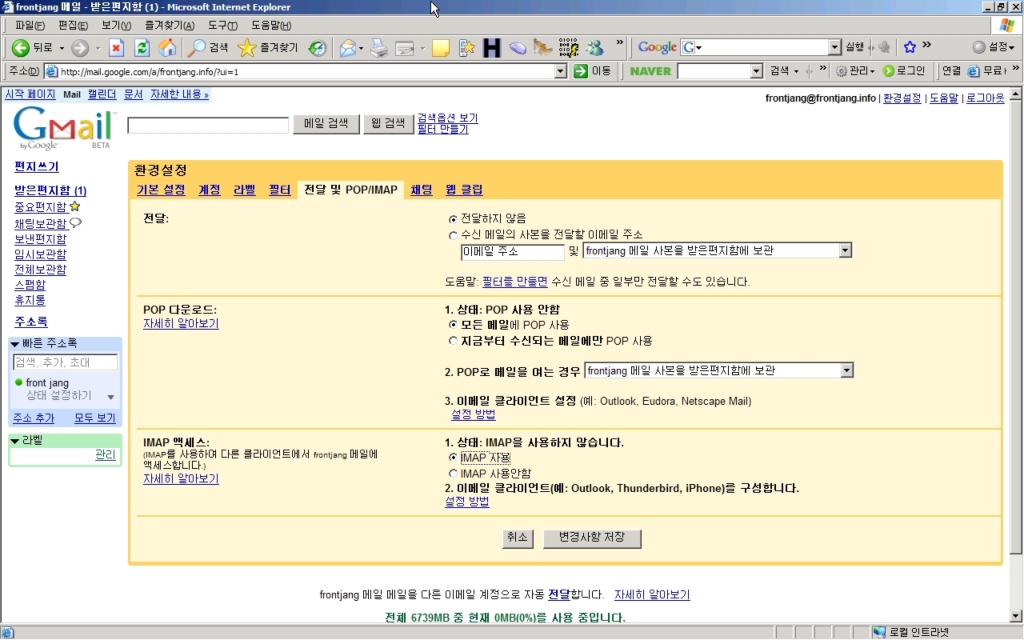Click the blue star bookmark icon in Google toolbar
Viewport: 1024px width, 640px height.
click(x=910, y=47)
